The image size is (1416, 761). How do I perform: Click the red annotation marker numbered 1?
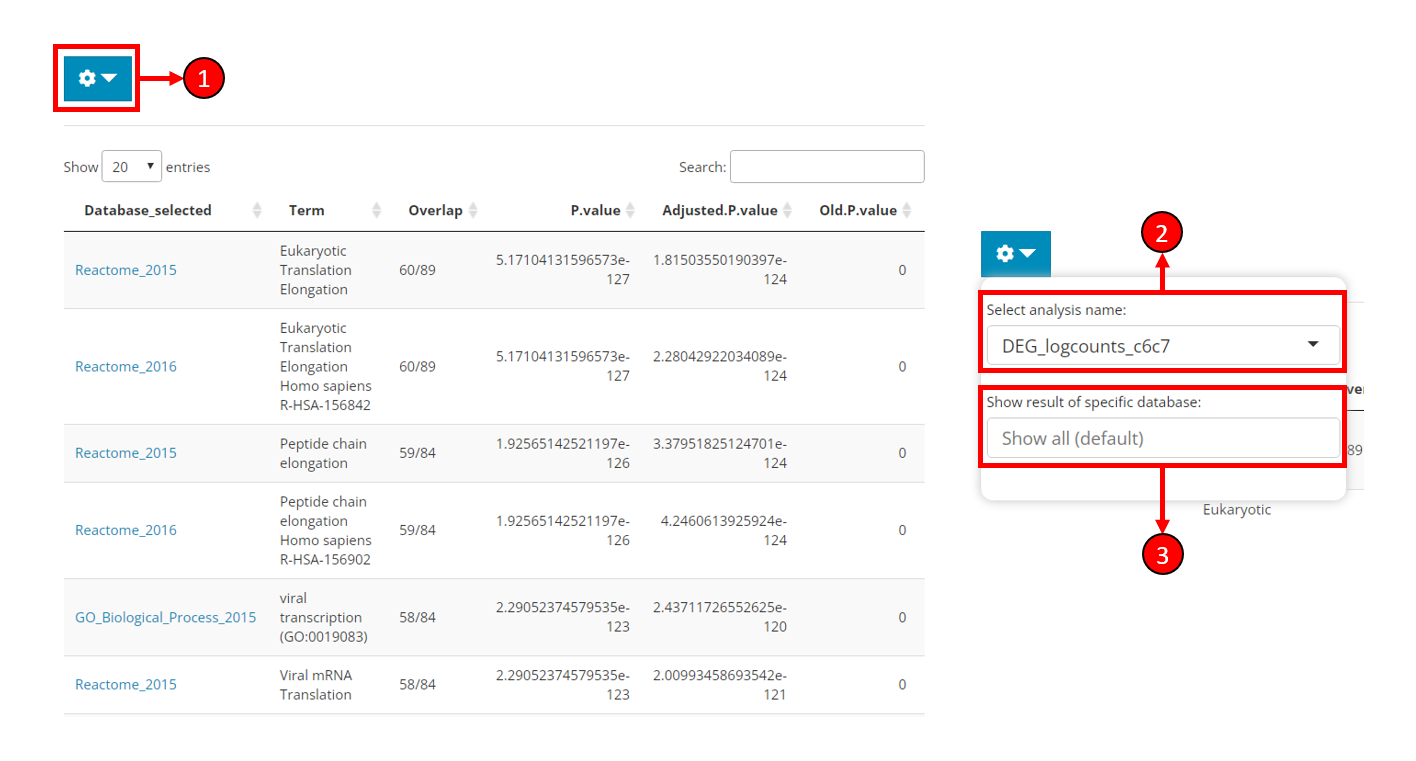(204, 78)
